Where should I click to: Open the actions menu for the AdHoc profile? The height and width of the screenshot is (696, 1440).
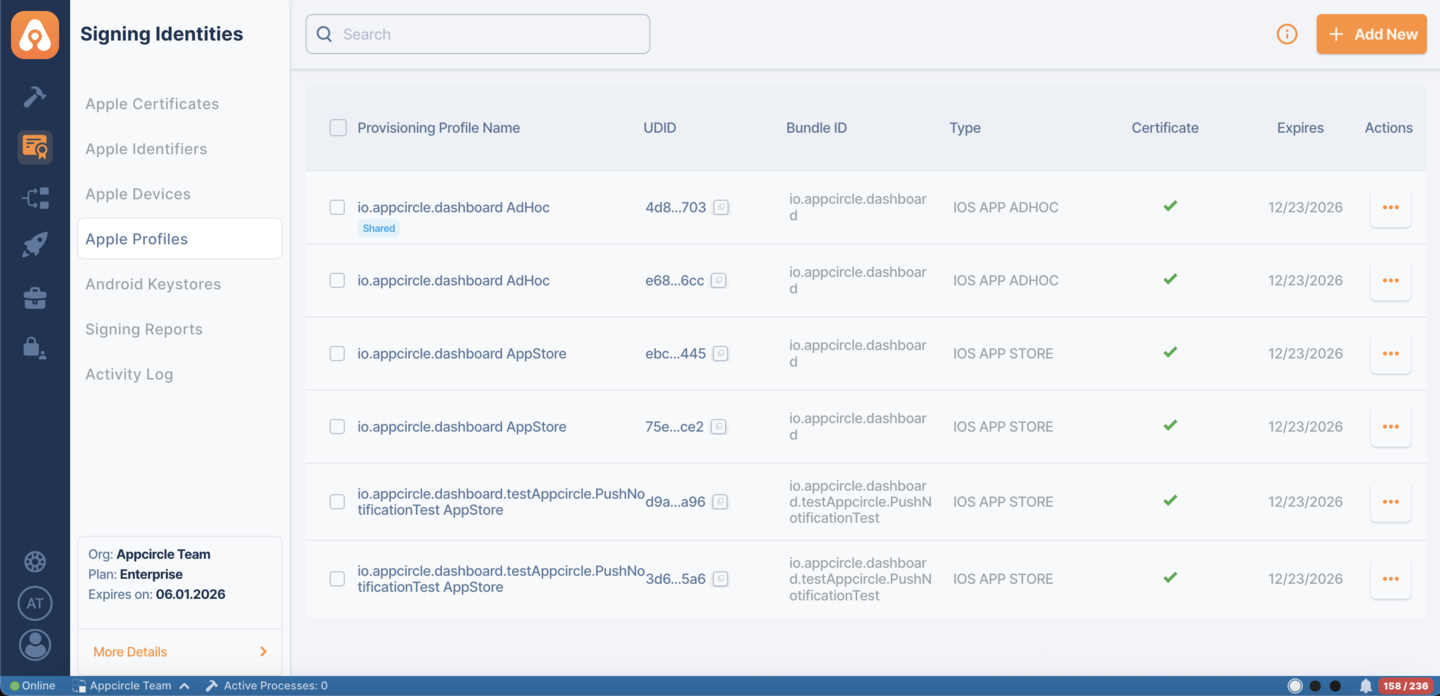pyautogui.click(x=1390, y=207)
